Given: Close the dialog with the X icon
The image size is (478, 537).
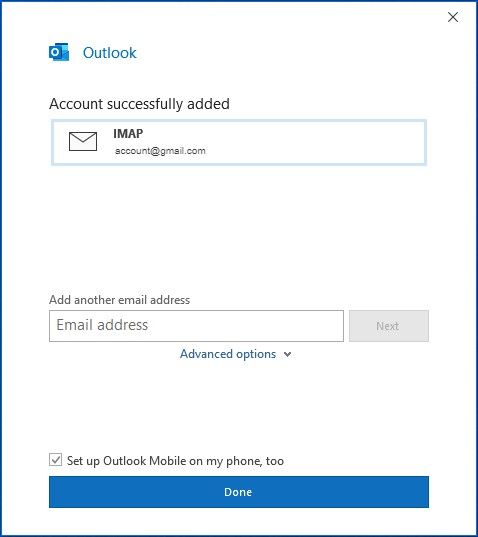Looking at the screenshot, I should click(453, 17).
